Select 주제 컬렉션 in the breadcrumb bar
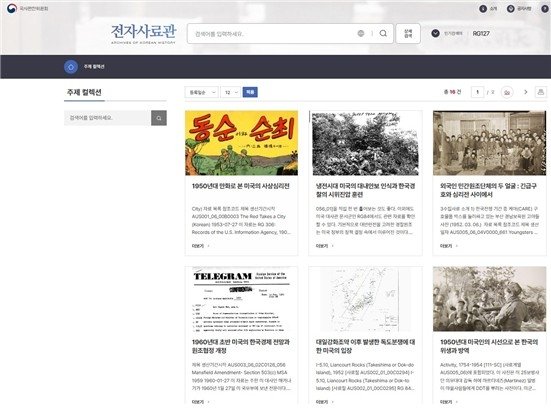This screenshot has height=409, width=551. tap(94, 67)
